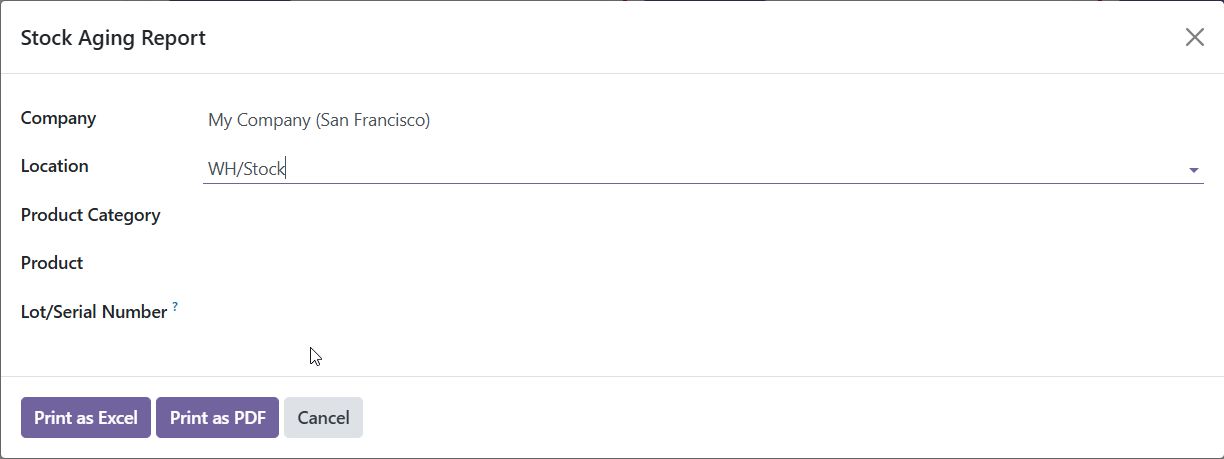Click the Lot/Serial Number label text

93,312
